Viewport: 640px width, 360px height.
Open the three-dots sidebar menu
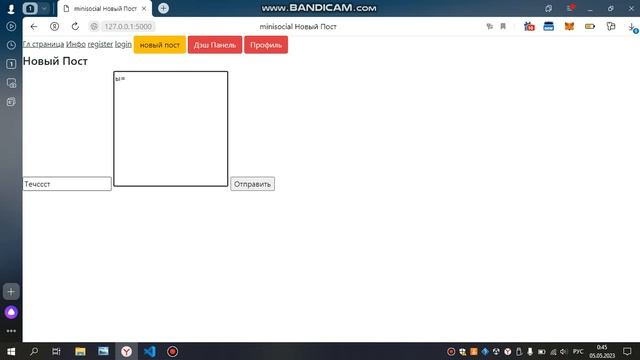pos(11,331)
